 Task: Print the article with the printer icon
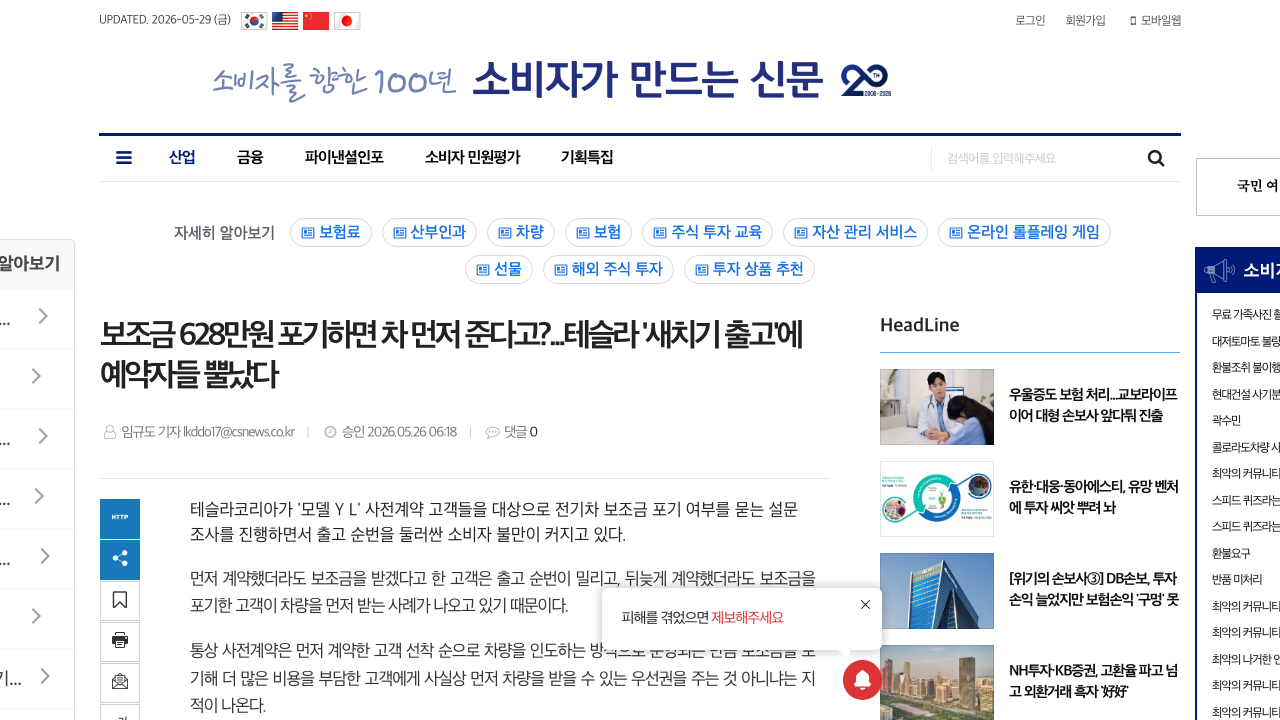(x=120, y=641)
